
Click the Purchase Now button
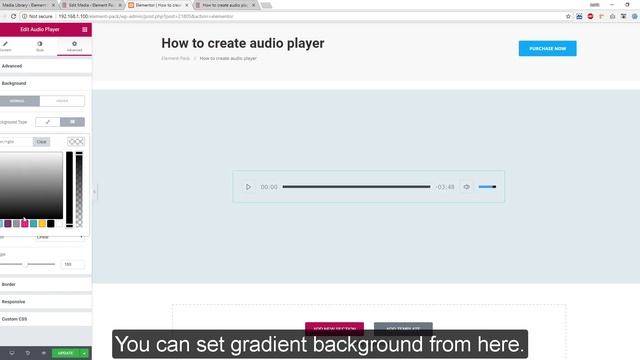click(x=547, y=49)
